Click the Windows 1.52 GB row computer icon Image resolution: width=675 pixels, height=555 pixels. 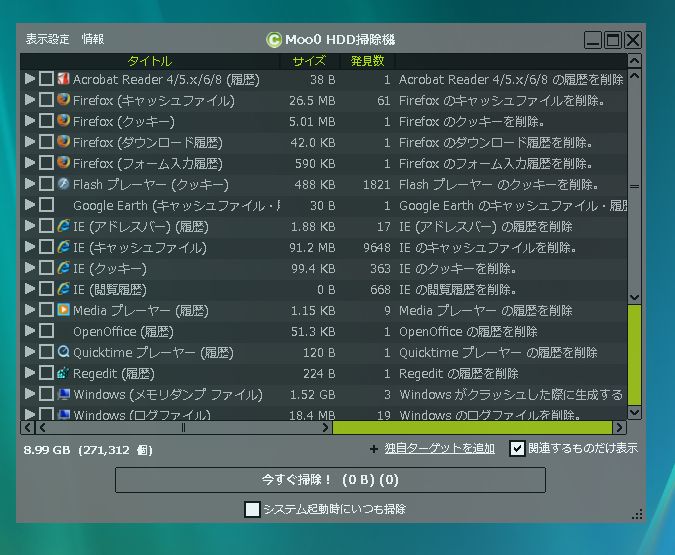click(63, 394)
